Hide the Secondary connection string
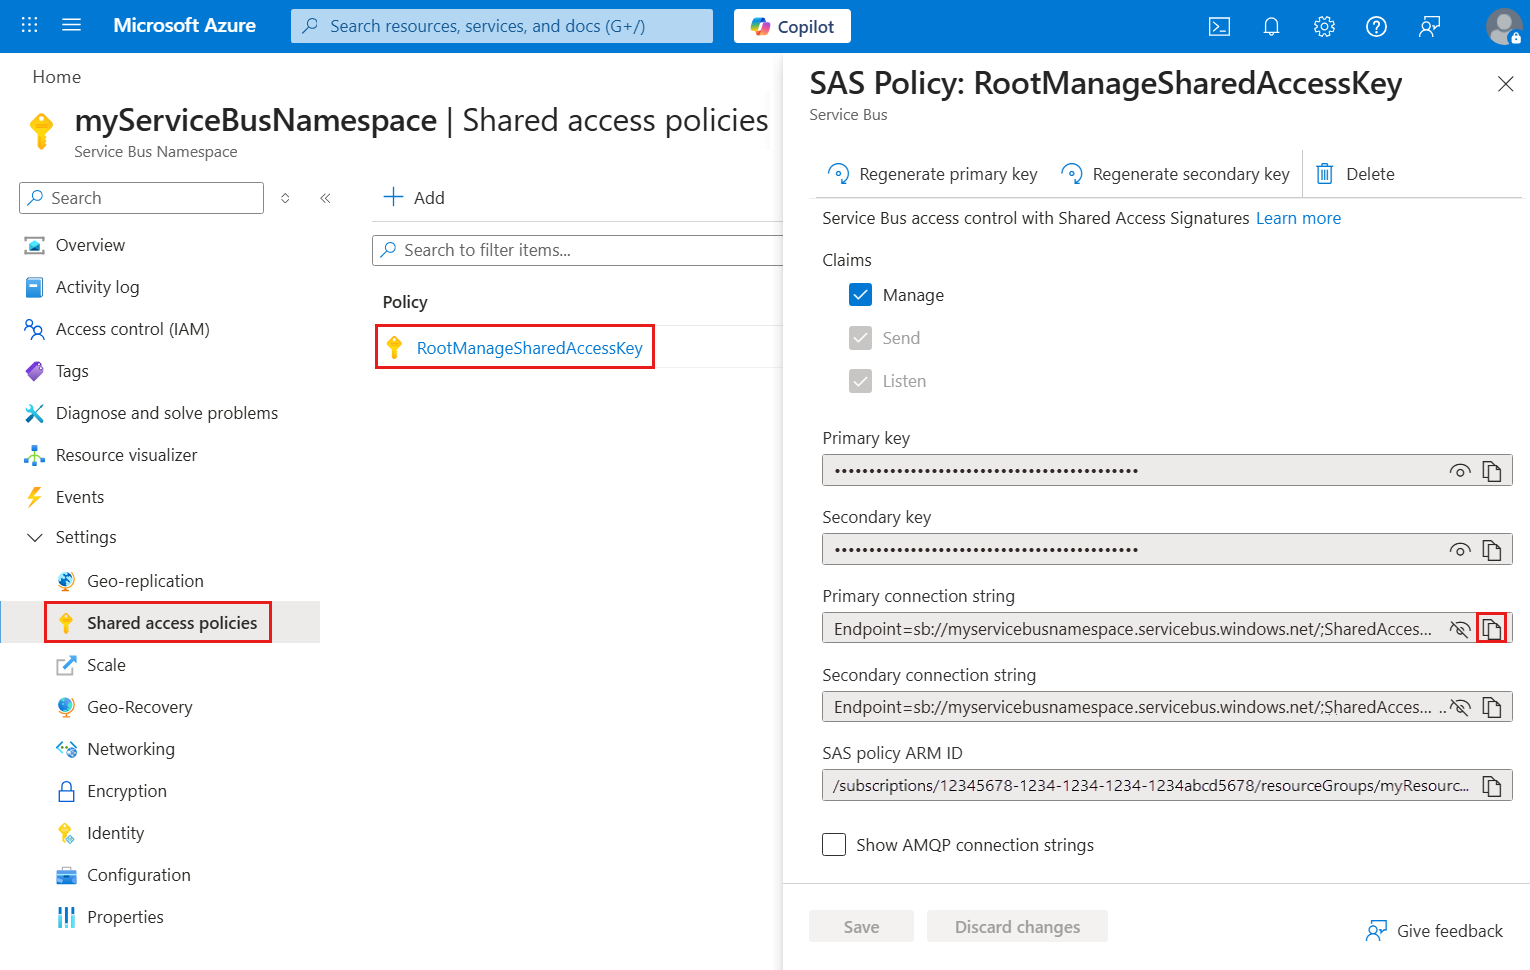The image size is (1530, 970). click(x=1460, y=707)
